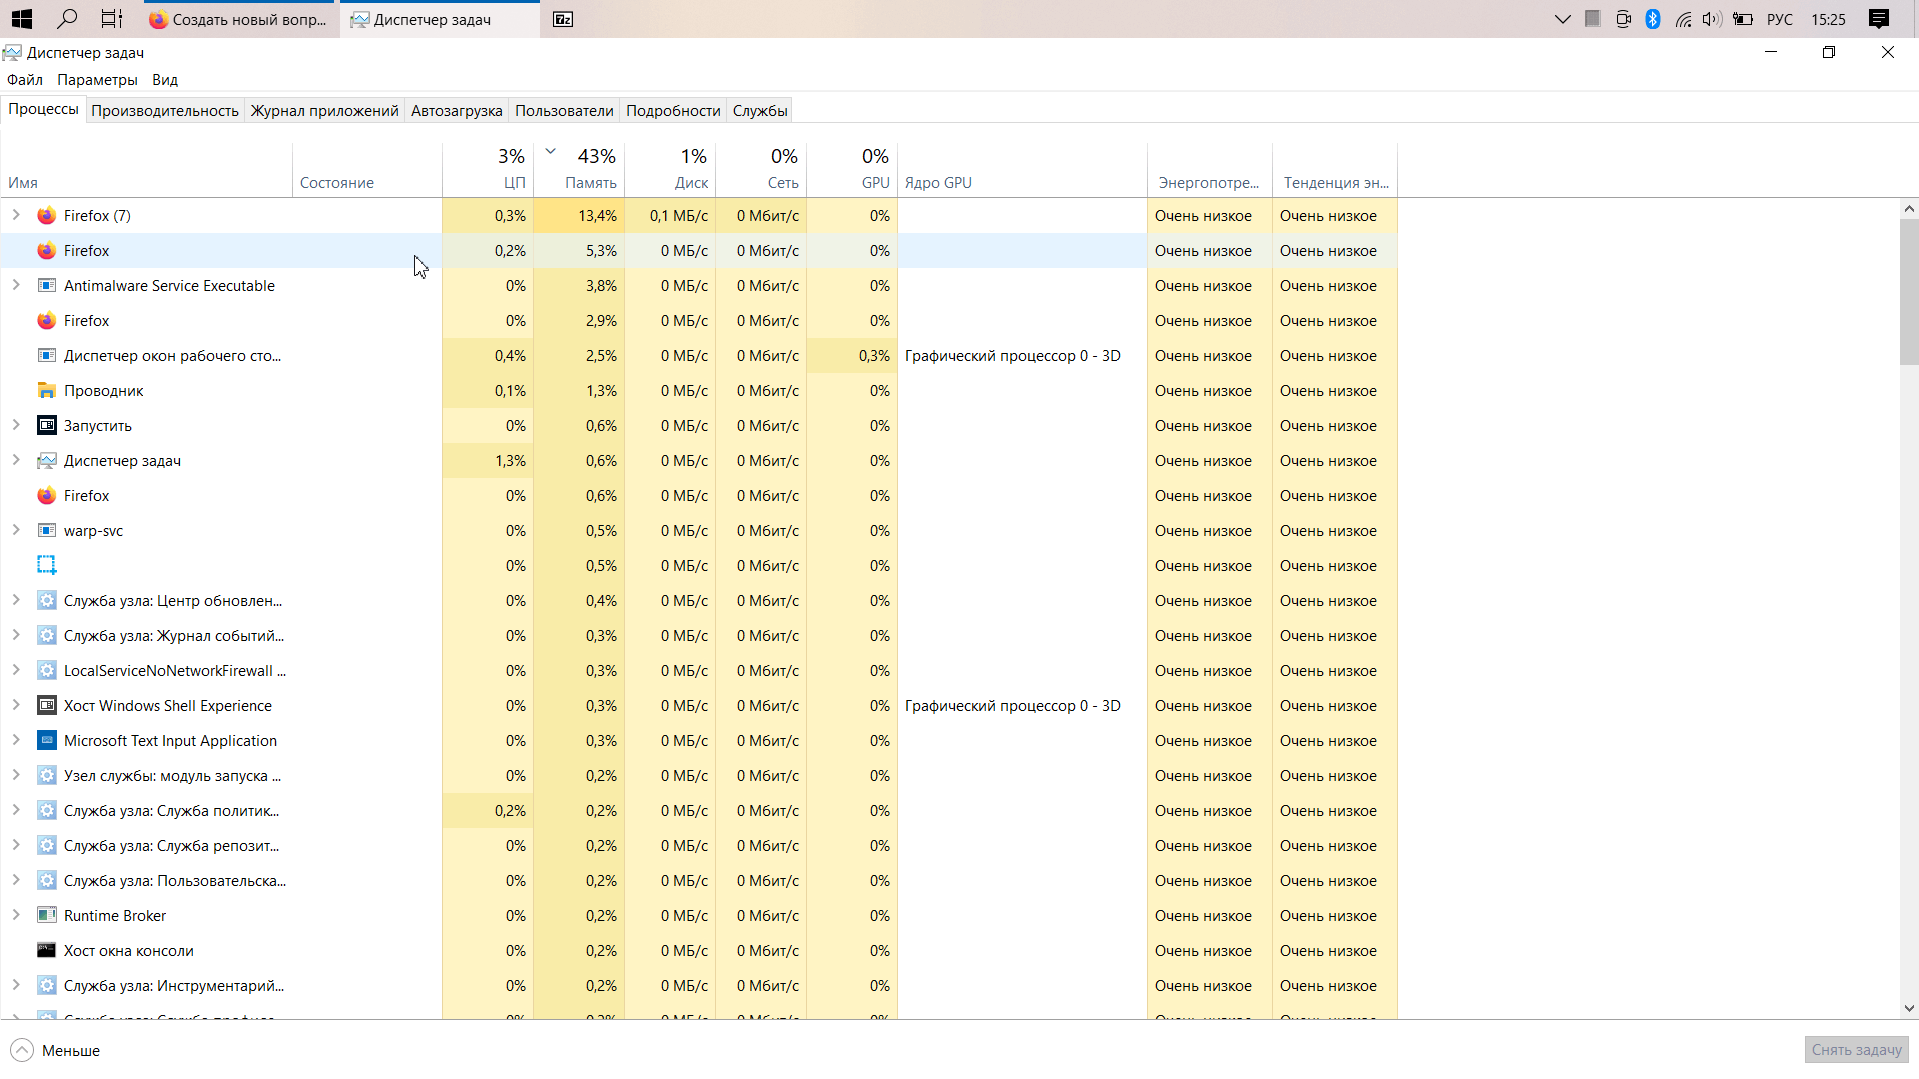Switch to Подробности tab
Screen dimensions: 1919x1079
point(673,111)
